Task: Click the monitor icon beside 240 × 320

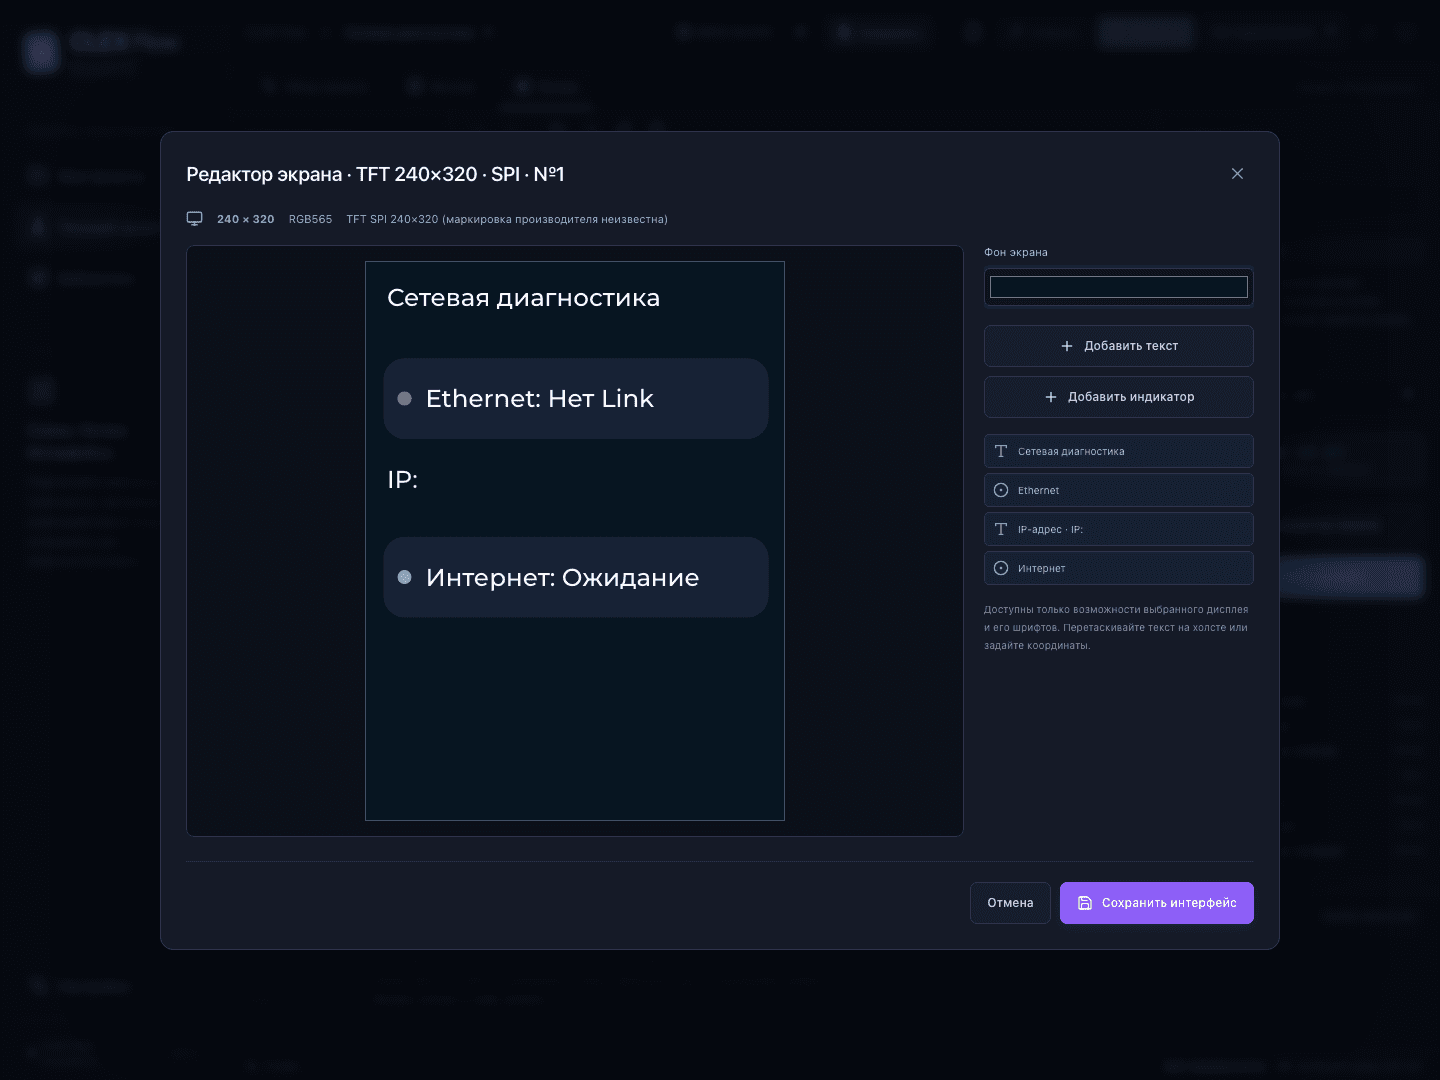Action: click(x=194, y=219)
